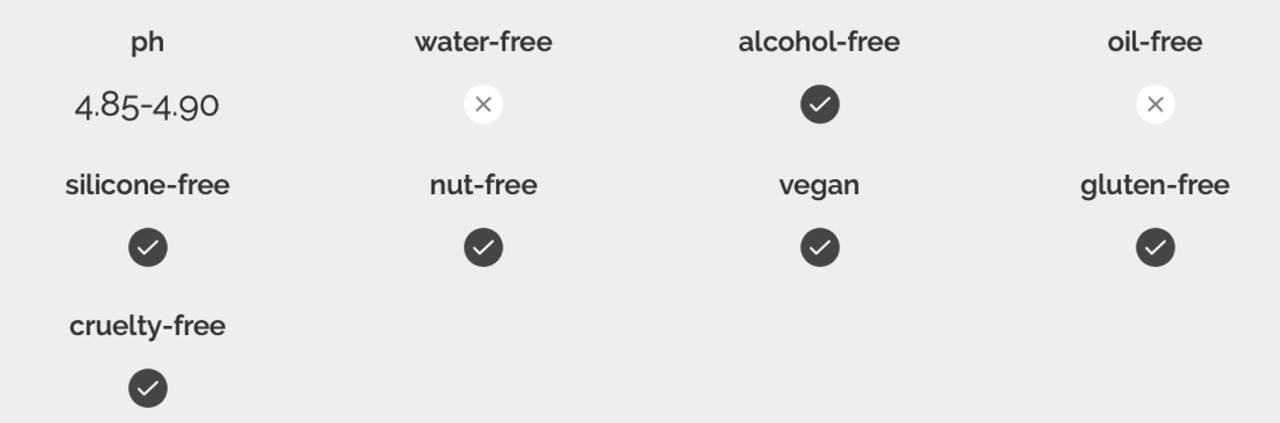Click the "oil-free" label text
The image size is (1280, 423).
[1155, 42]
